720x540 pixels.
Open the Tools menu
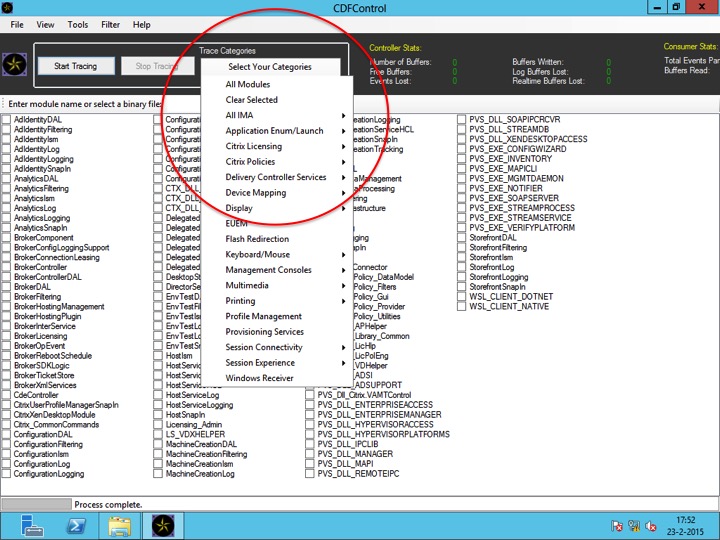point(78,25)
